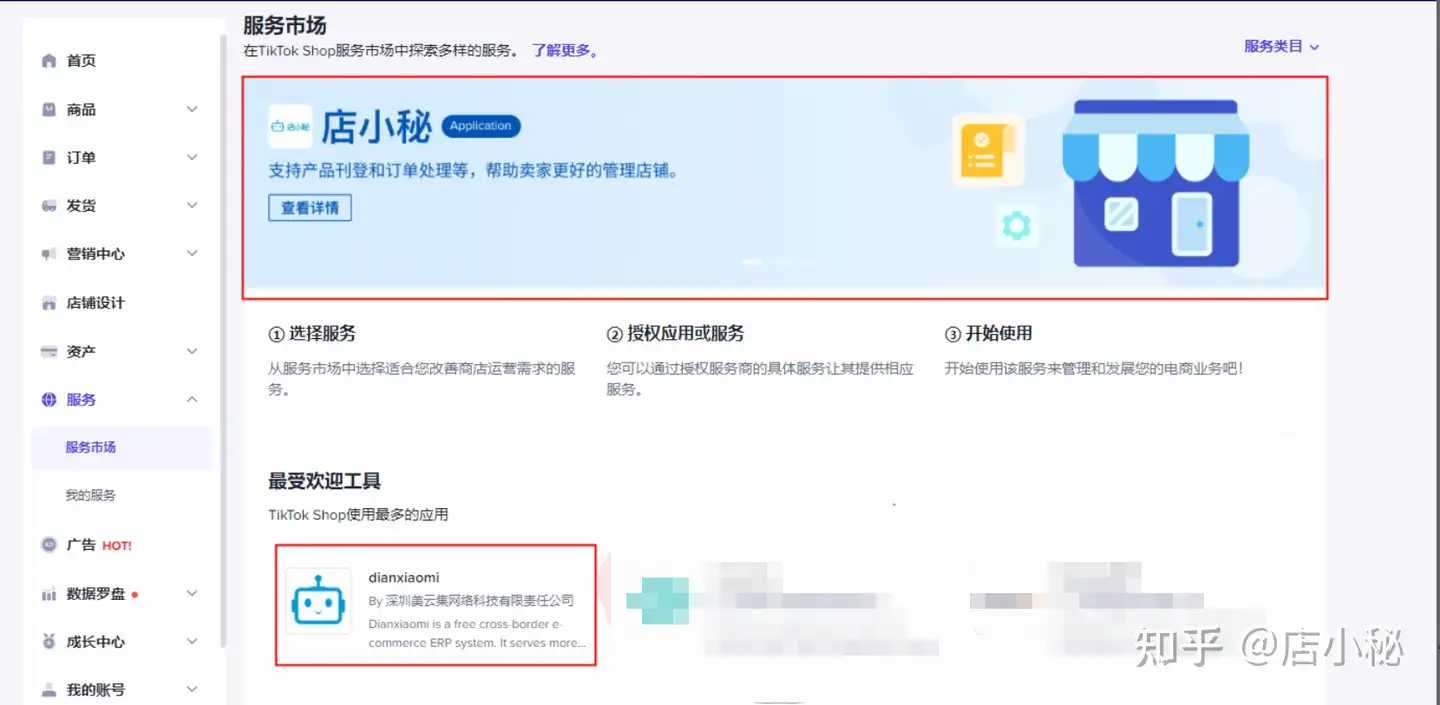
Task: Click the ① 选择服务 step heading
Action: tap(312, 334)
